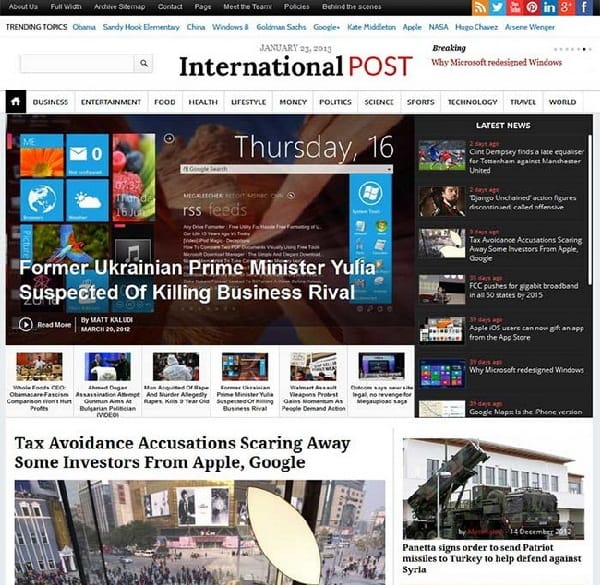600x585 pixels.
Task: Open the Business category
Action: pyautogui.click(x=50, y=102)
